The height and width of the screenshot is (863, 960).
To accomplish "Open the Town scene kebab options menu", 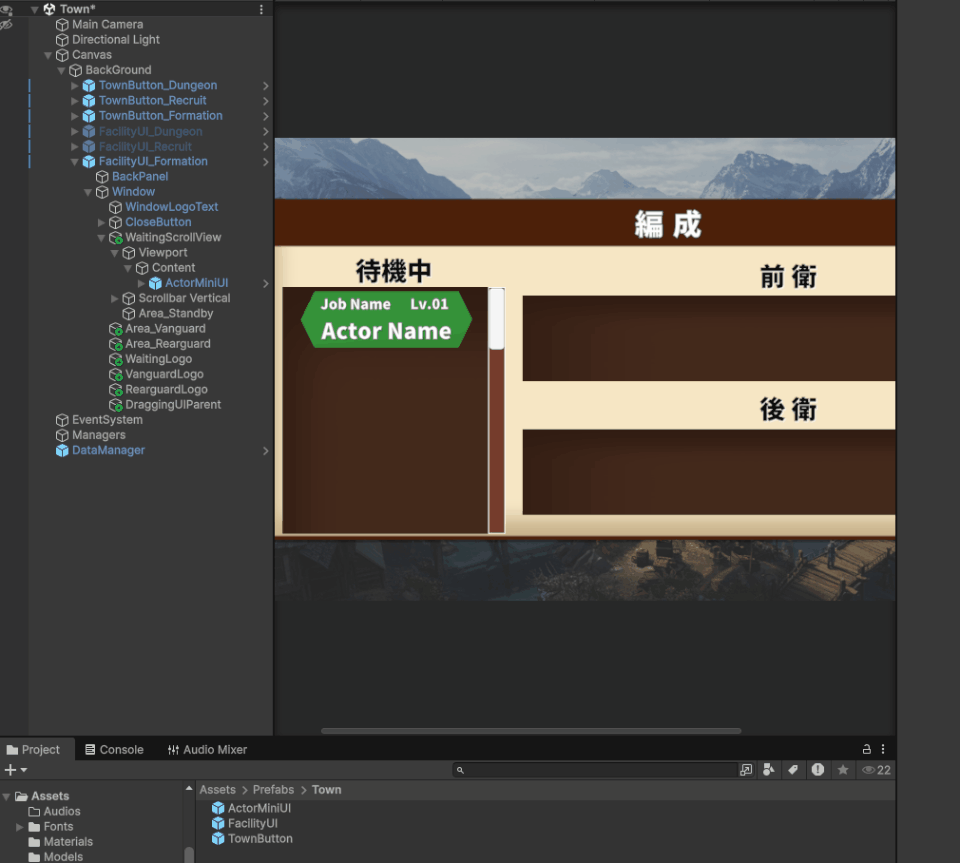I will tap(262, 9).
